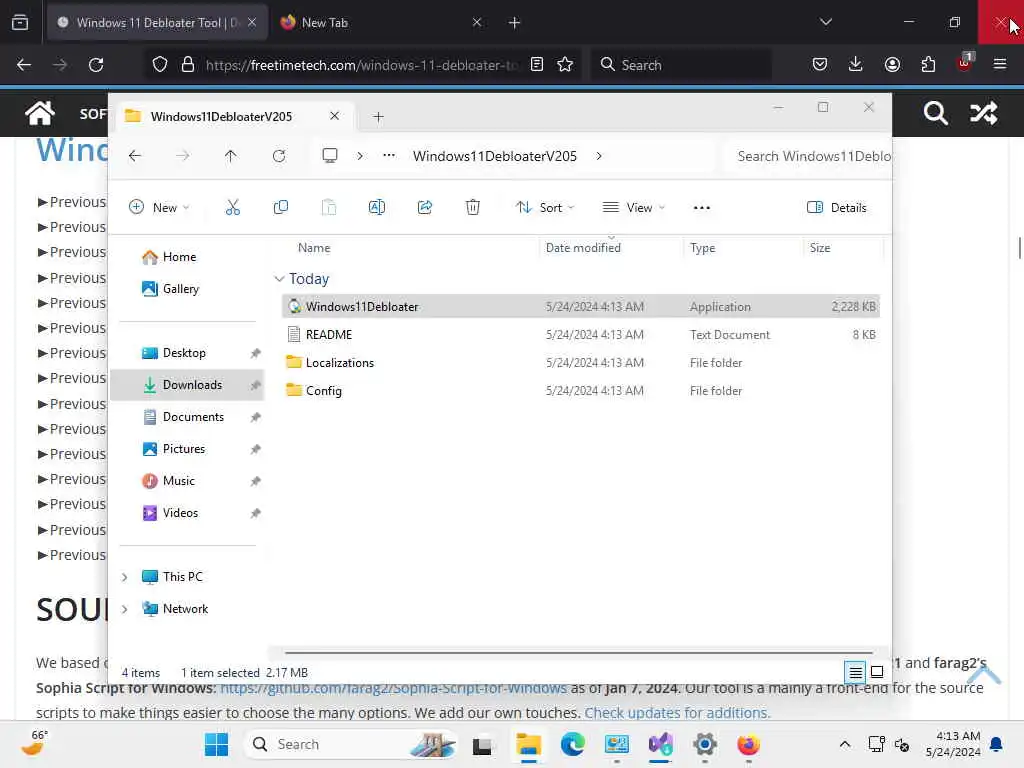Click the Rename icon in Explorer toolbar
The width and height of the screenshot is (1024, 768).
[377, 208]
